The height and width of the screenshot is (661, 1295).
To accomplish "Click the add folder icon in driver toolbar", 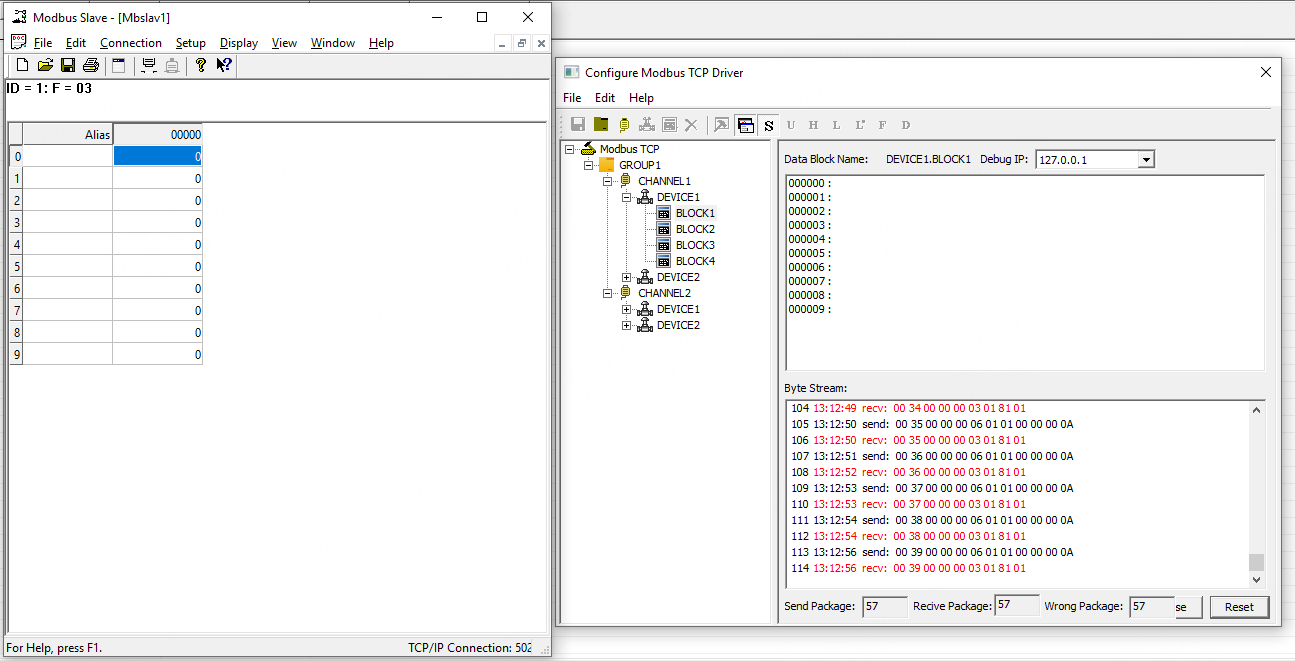I will (x=601, y=125).
